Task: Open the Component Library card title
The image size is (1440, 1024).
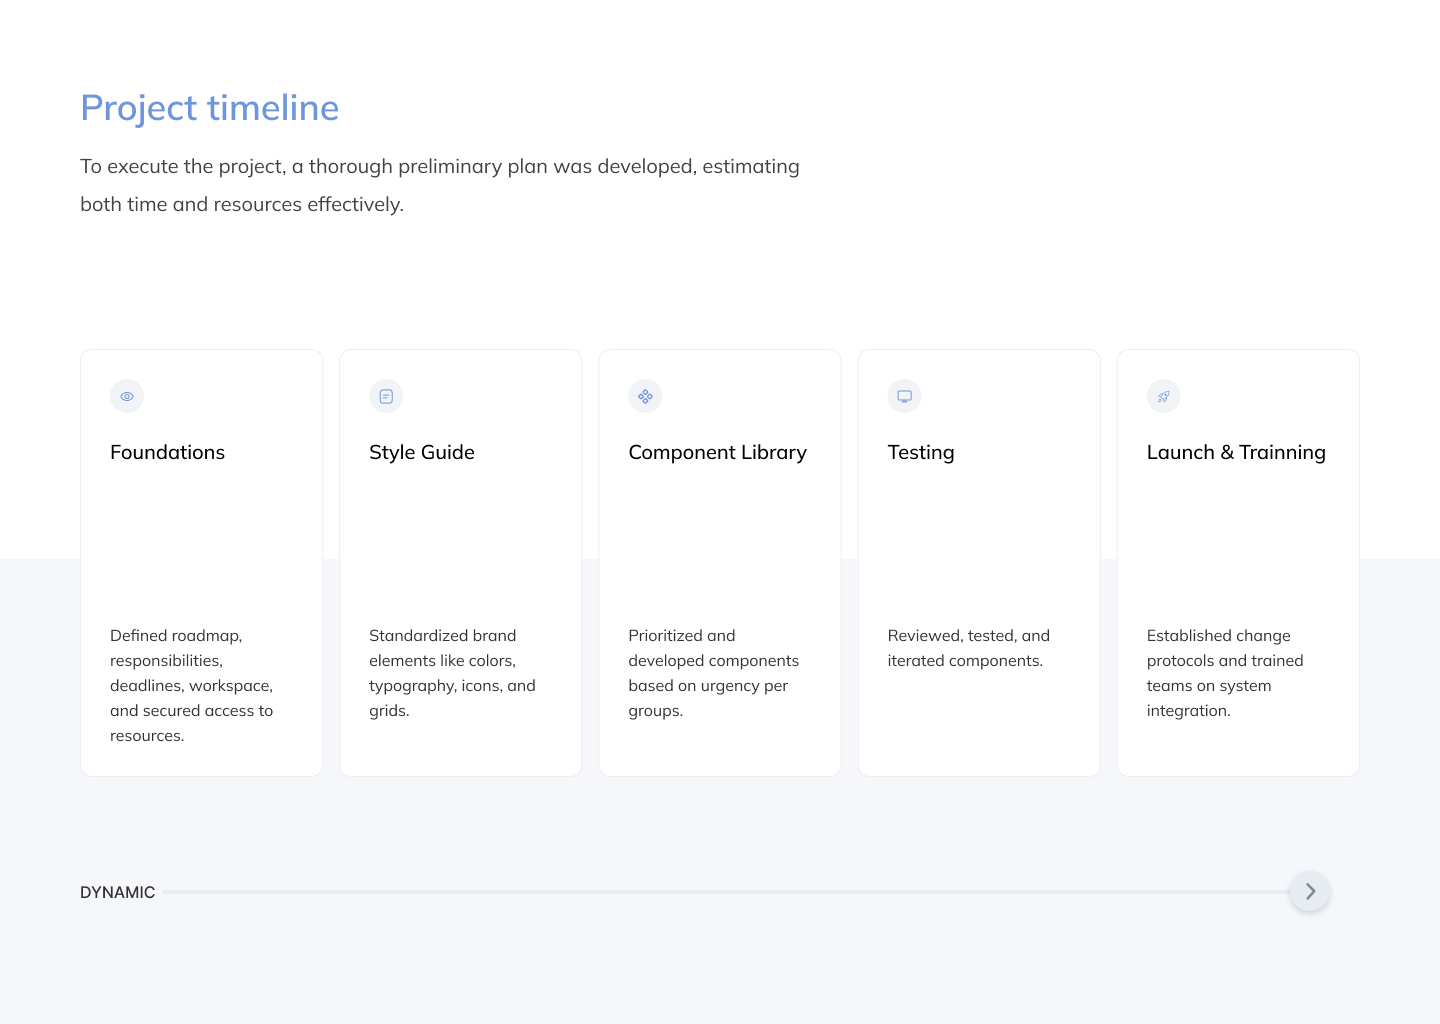Action: click(717, 452)
